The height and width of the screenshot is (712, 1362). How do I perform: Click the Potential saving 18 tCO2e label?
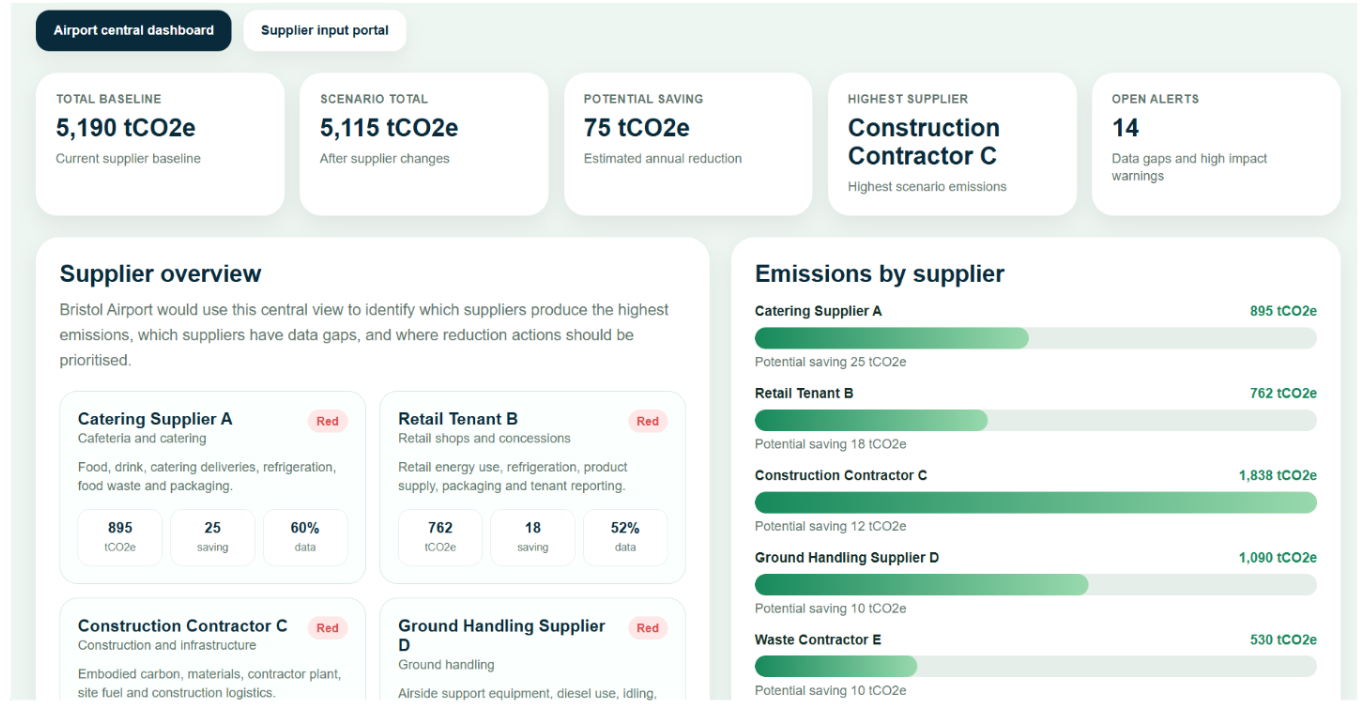830,444
